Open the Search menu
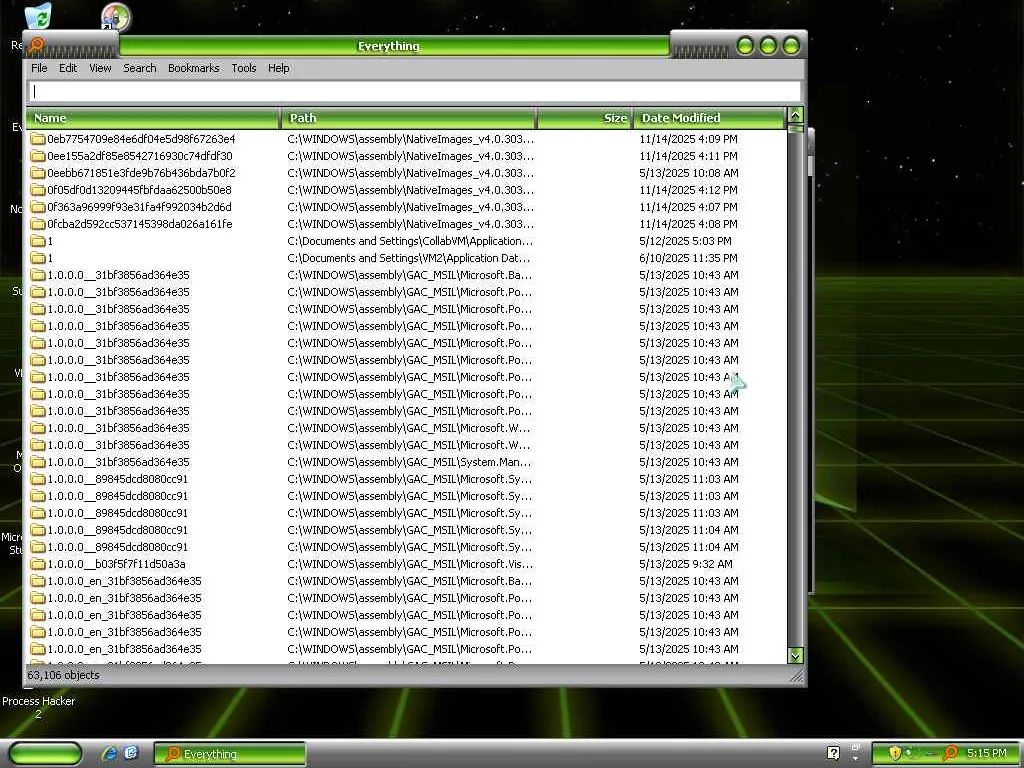This screenshot has height=768, width=1024. click(x=140, y=68)
